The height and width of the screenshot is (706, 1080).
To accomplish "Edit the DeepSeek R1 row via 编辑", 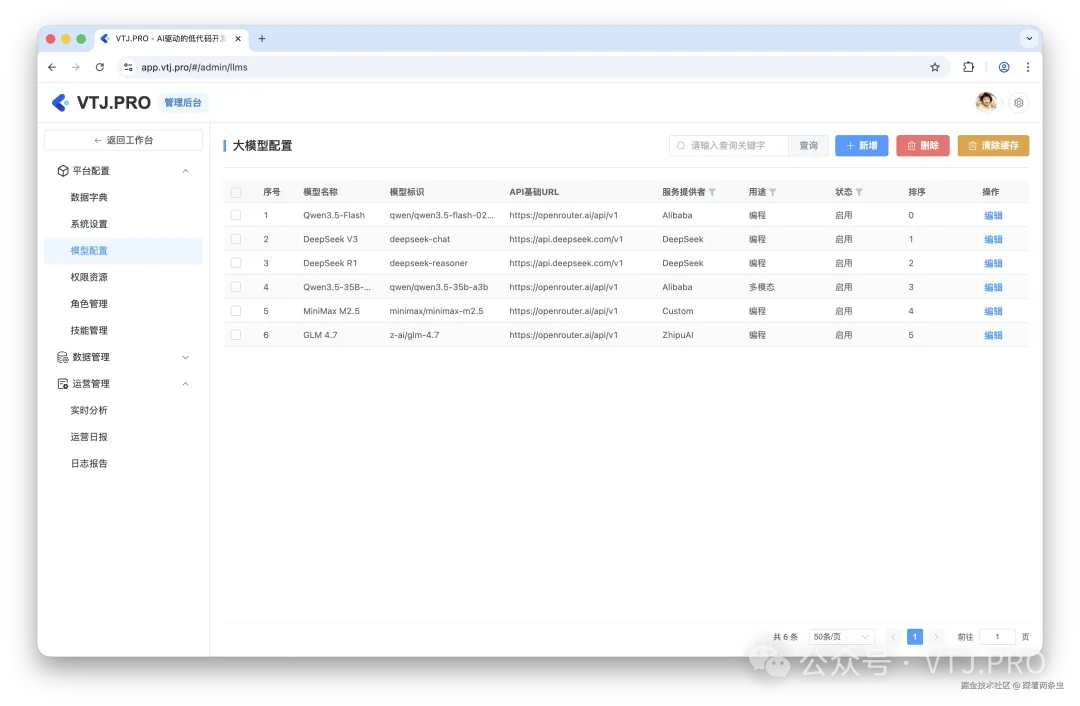I will pyautogui.click(x=993, y=264).
